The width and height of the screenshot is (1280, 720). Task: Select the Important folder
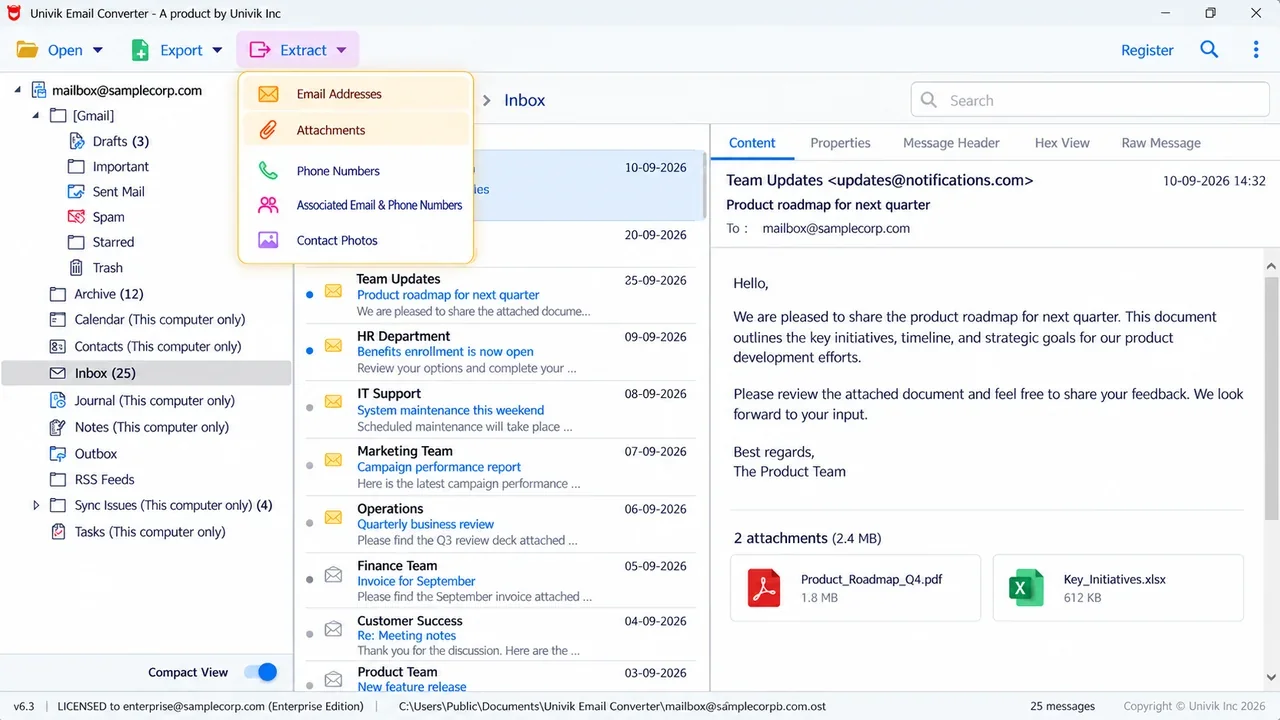(121, 166)
